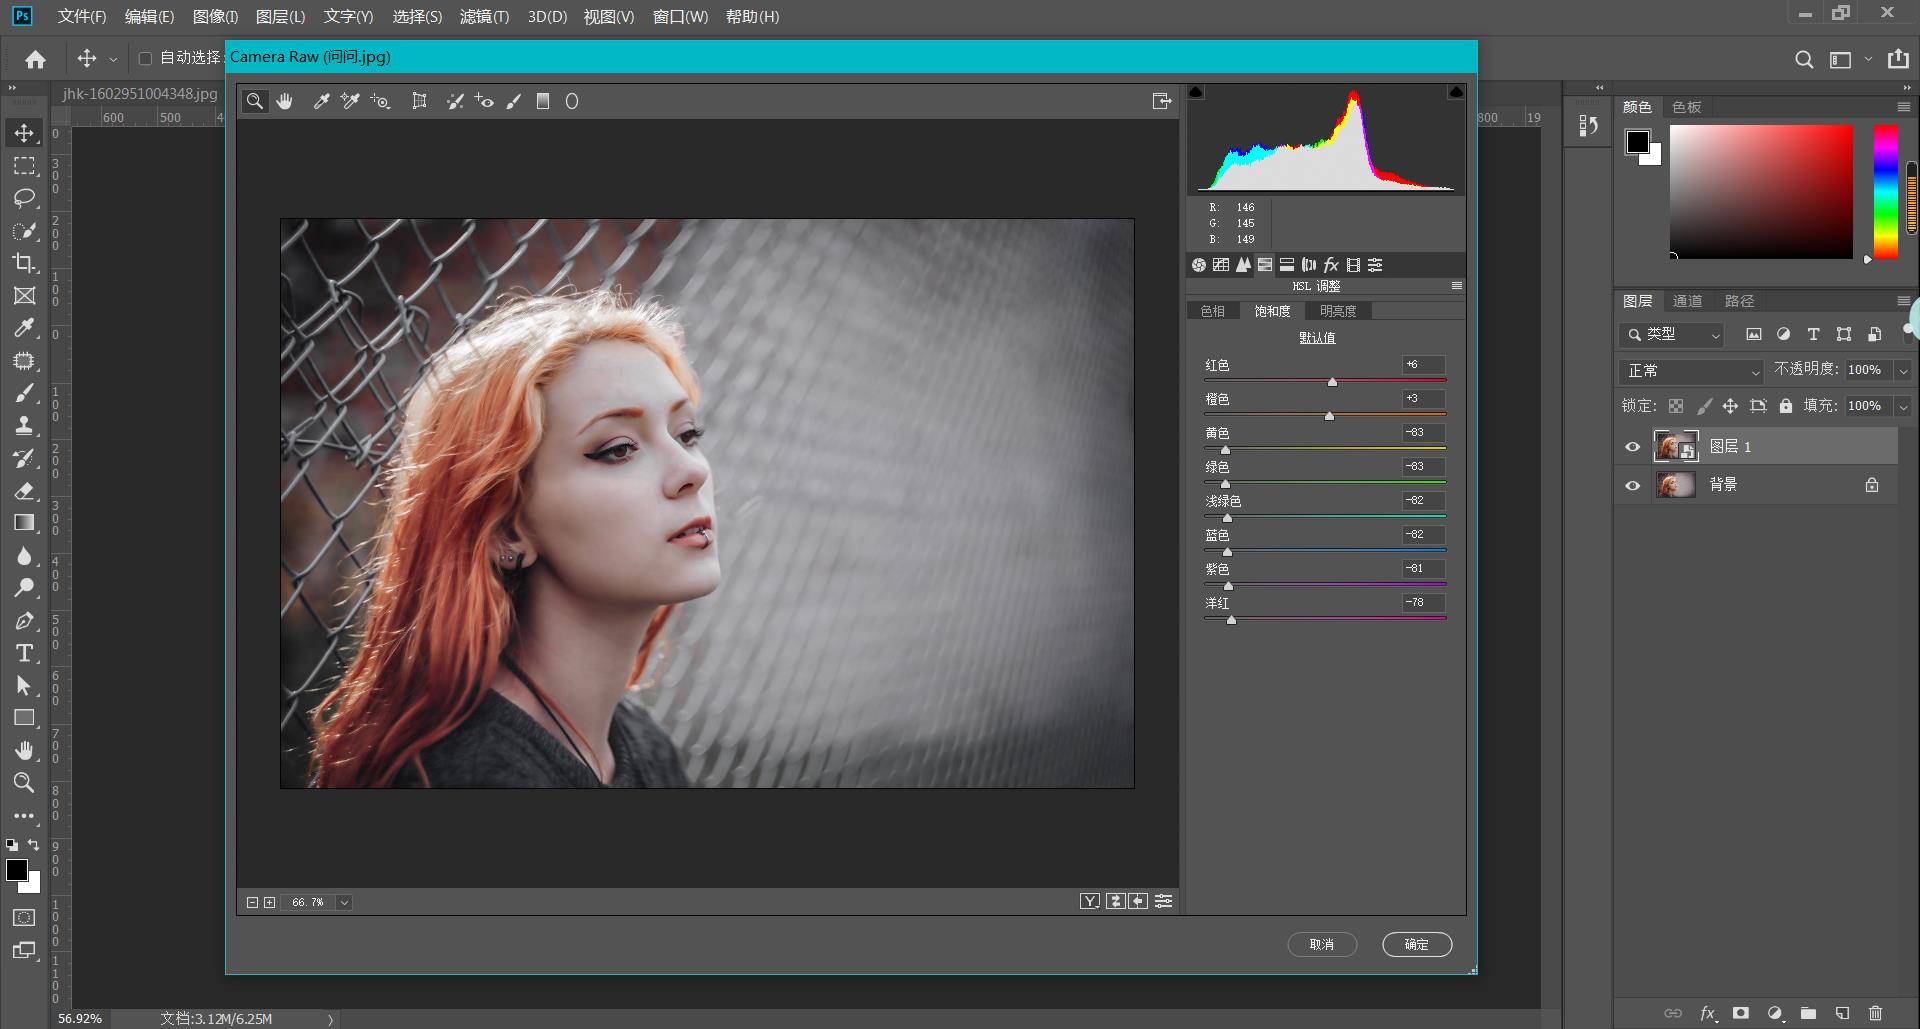
Task: Expand the 不透明度 opacity dropdown arrow
Action: (1903, 371)
